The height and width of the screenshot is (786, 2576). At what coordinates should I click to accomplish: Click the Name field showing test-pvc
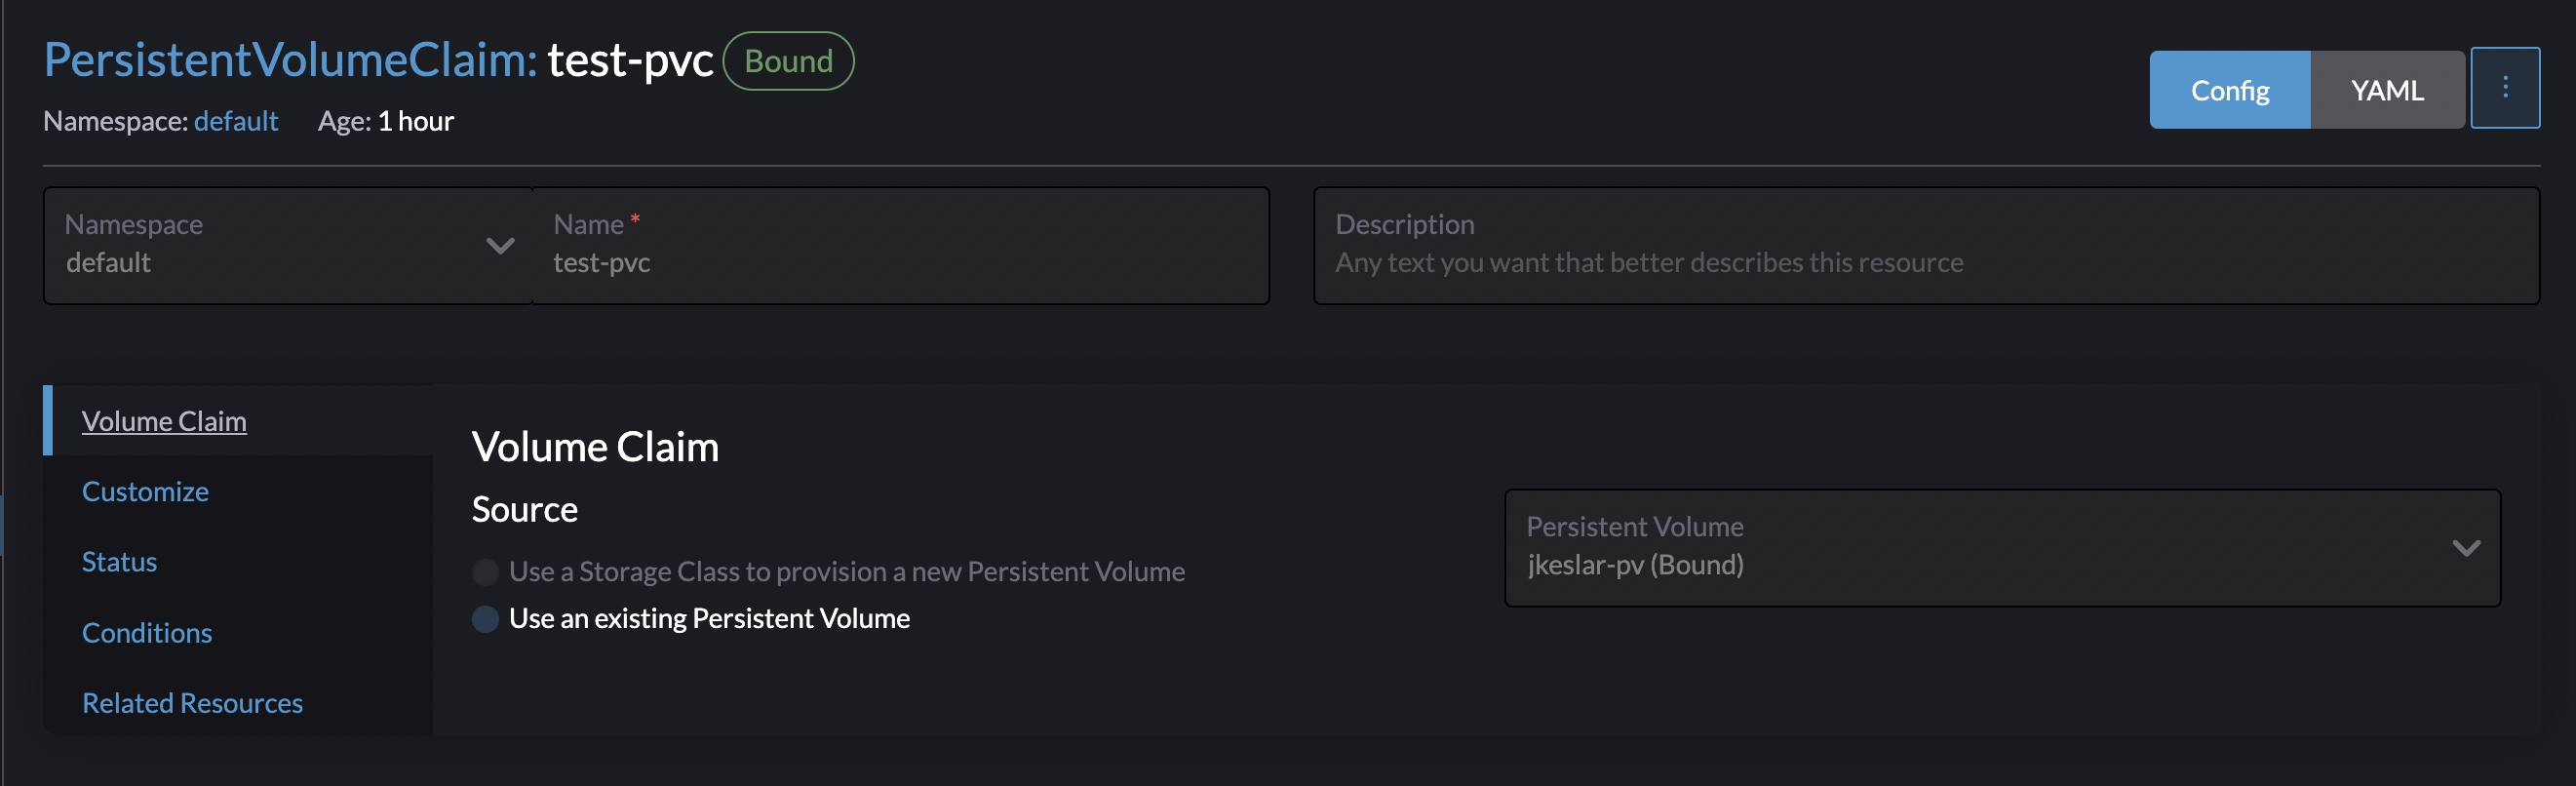[900, 262]
